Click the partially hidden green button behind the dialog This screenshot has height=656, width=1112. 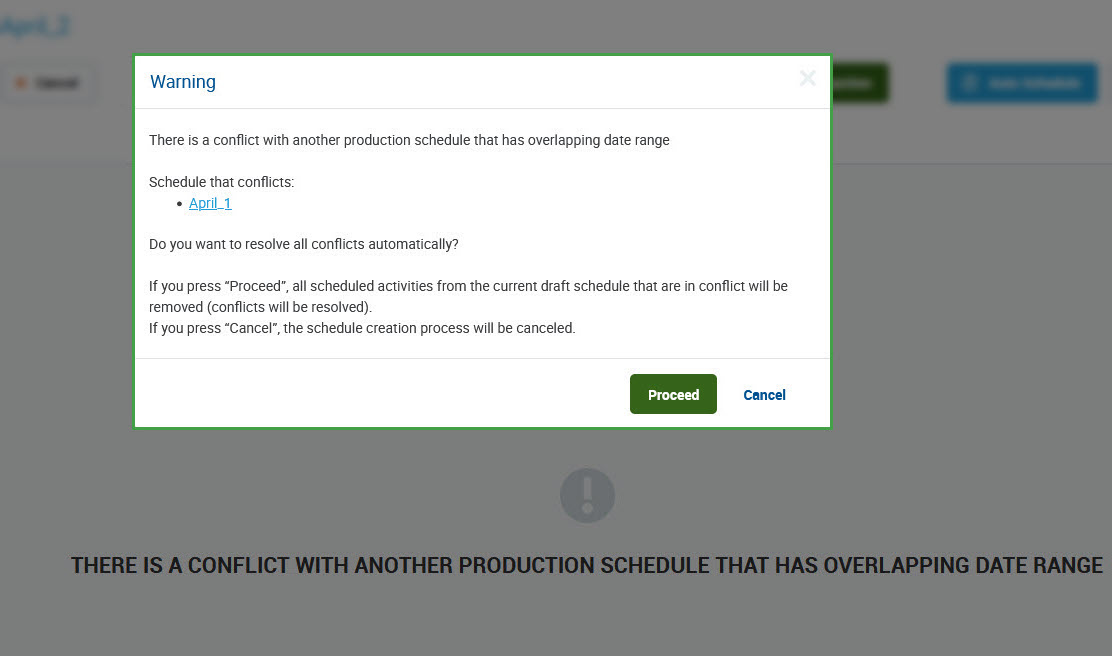click(860, 84)
